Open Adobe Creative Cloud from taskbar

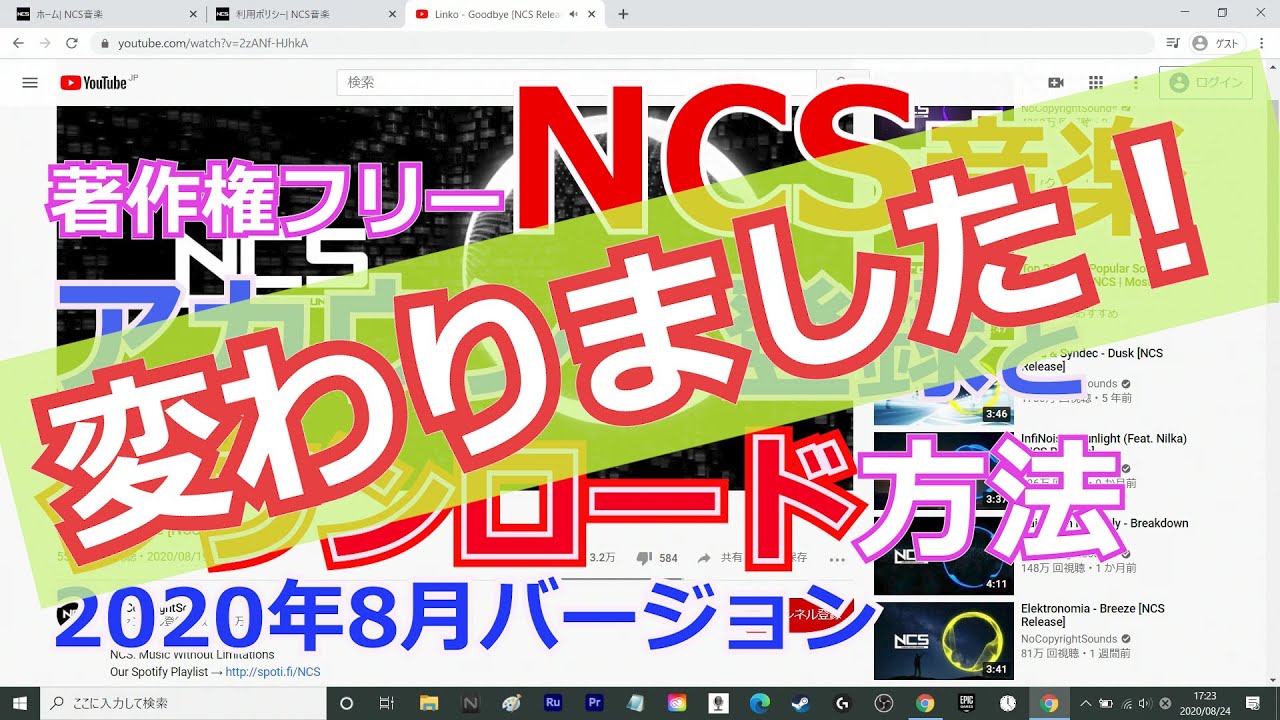(677, 703)
